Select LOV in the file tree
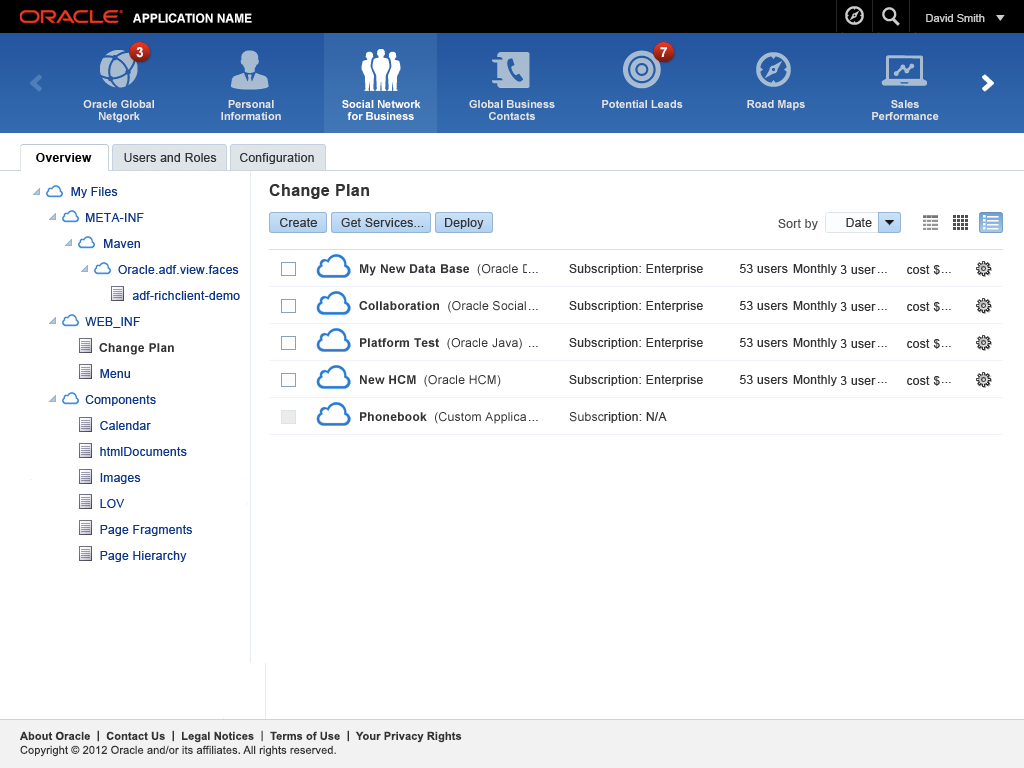The height and width of the screenshot is (768, 1024). click(112, 504)
